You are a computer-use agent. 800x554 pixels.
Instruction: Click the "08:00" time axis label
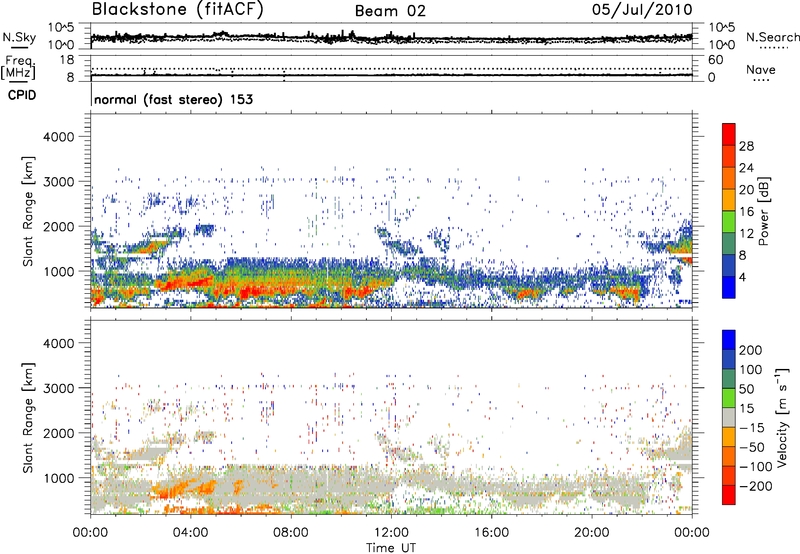point(291,533)
